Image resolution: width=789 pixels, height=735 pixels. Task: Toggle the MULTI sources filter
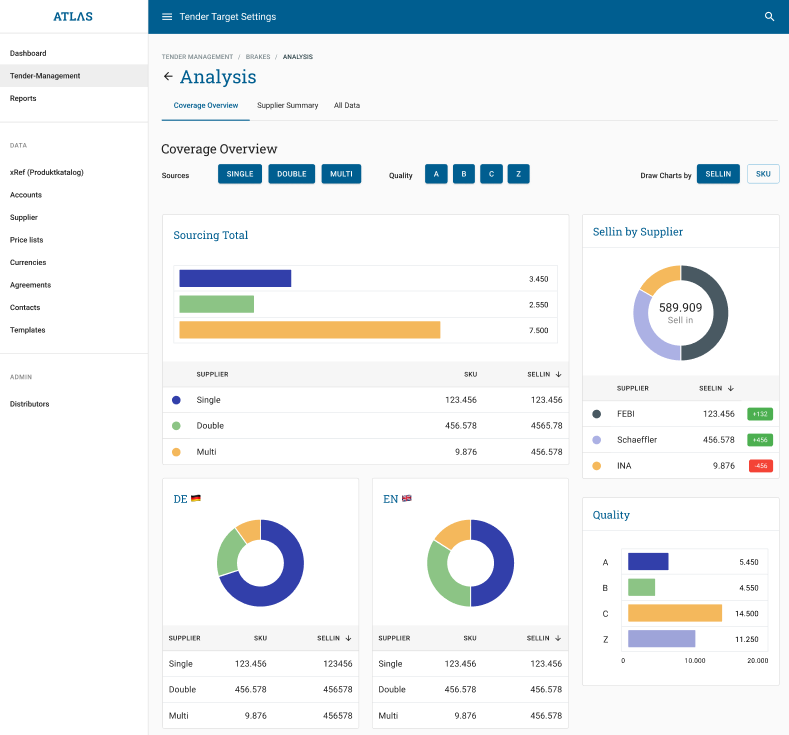click(341, 174)
